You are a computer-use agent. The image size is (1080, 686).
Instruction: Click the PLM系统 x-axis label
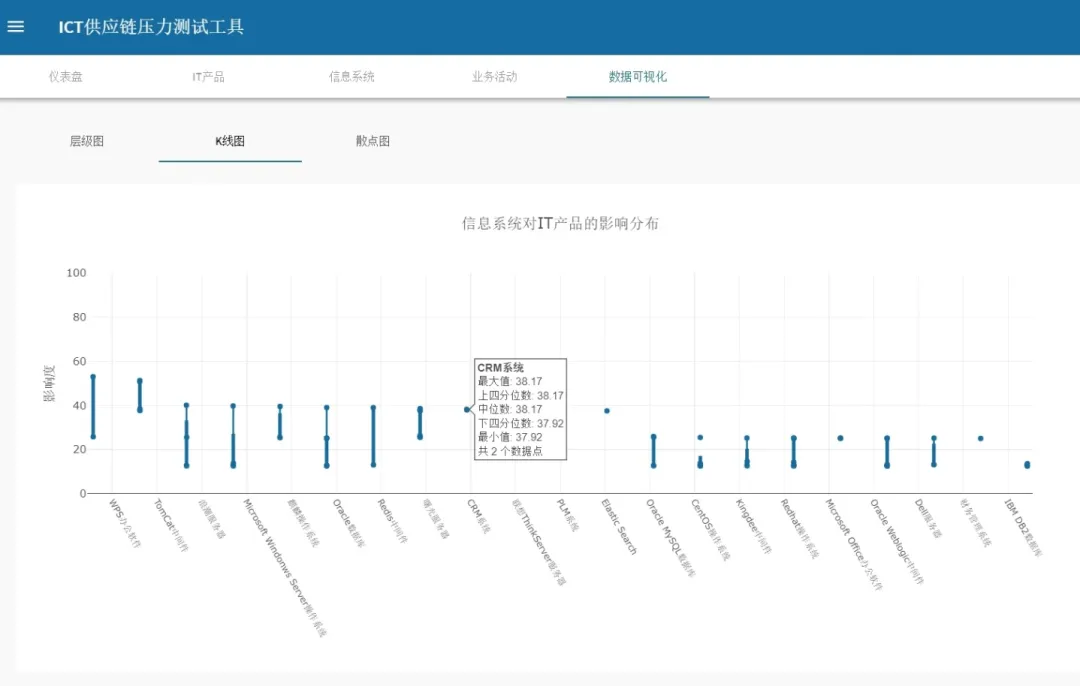point(568,515)
